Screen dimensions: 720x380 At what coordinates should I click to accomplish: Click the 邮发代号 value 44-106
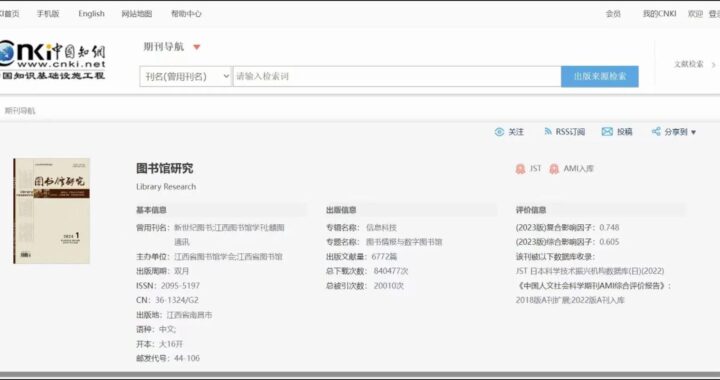click(187, 358)
